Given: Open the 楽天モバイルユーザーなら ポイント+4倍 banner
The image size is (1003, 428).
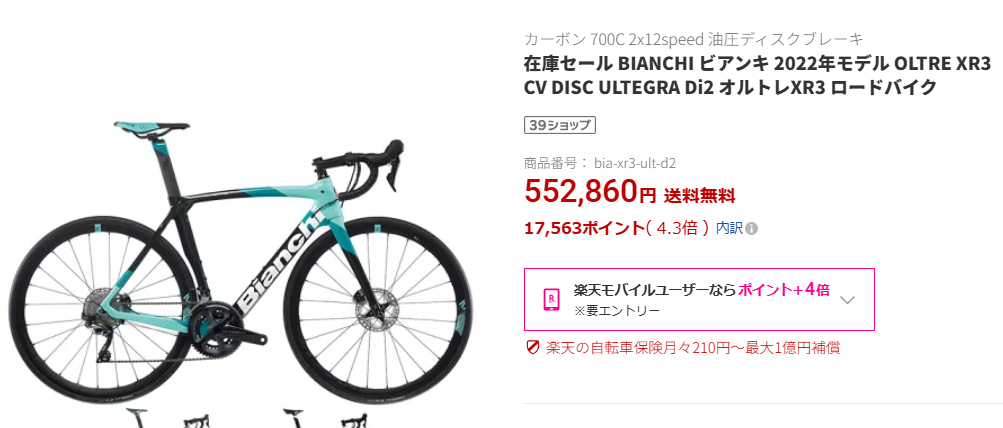Looking at the screenshot, I should coord(699,299).
